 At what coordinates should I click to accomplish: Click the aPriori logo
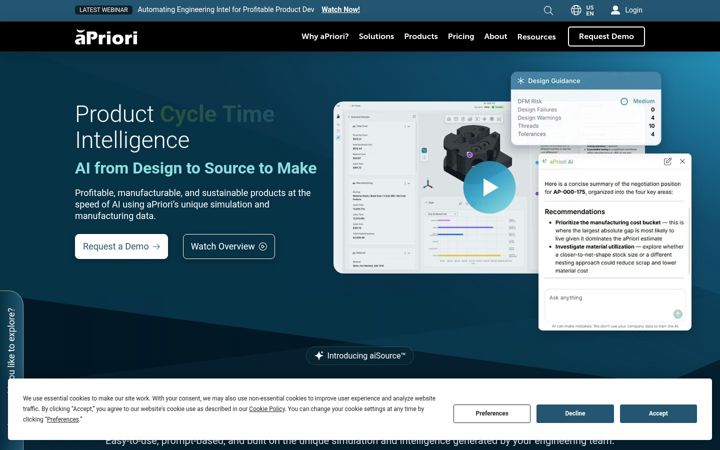click(x=106, y=37)
